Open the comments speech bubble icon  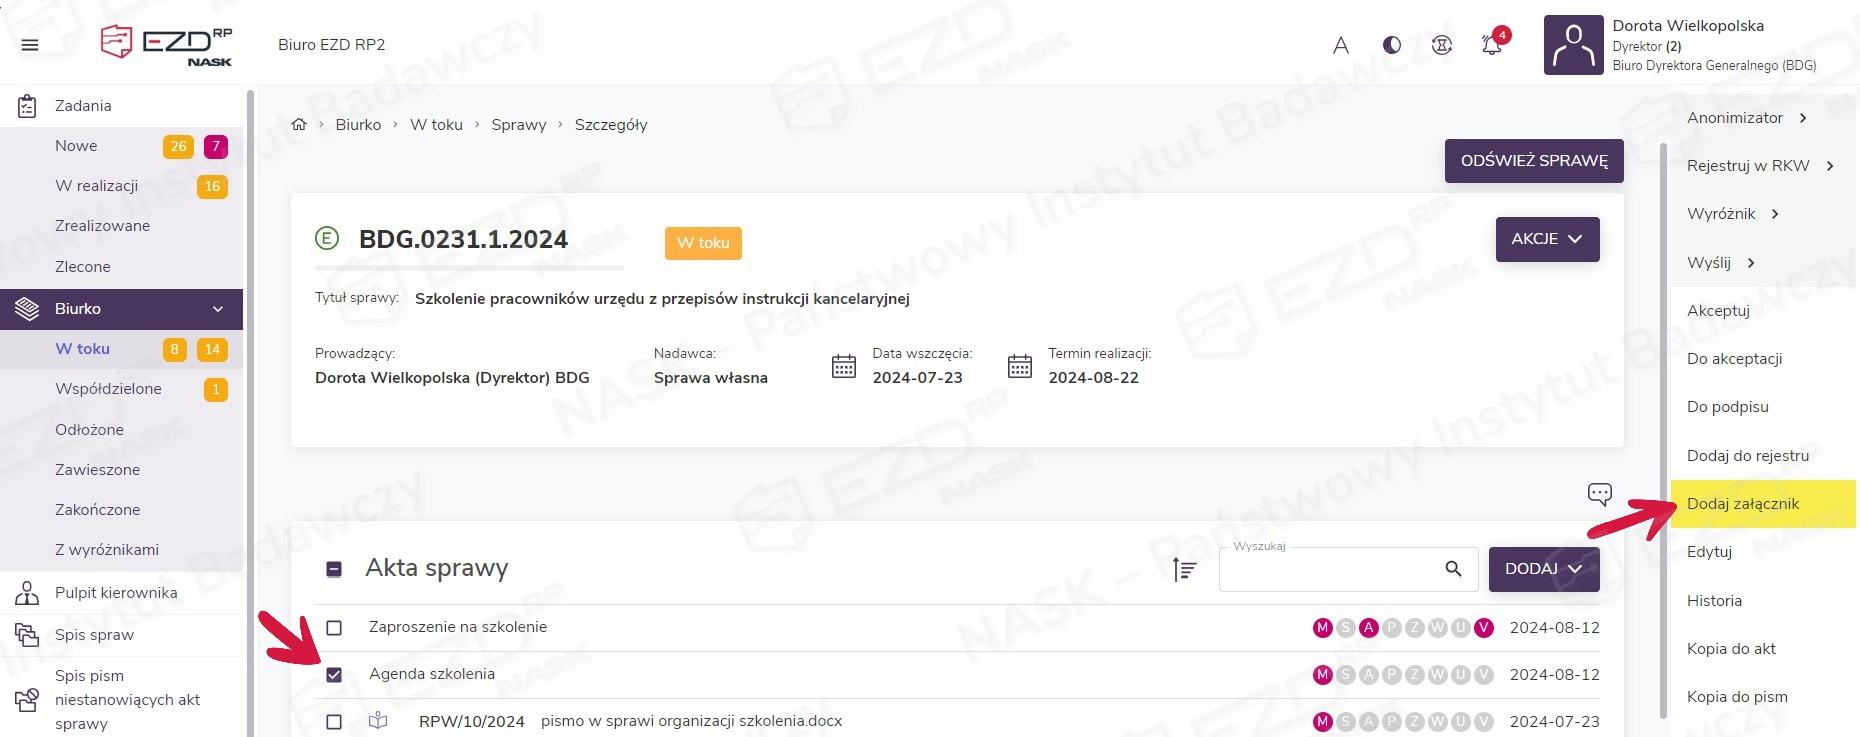[x=1599, y=494]
